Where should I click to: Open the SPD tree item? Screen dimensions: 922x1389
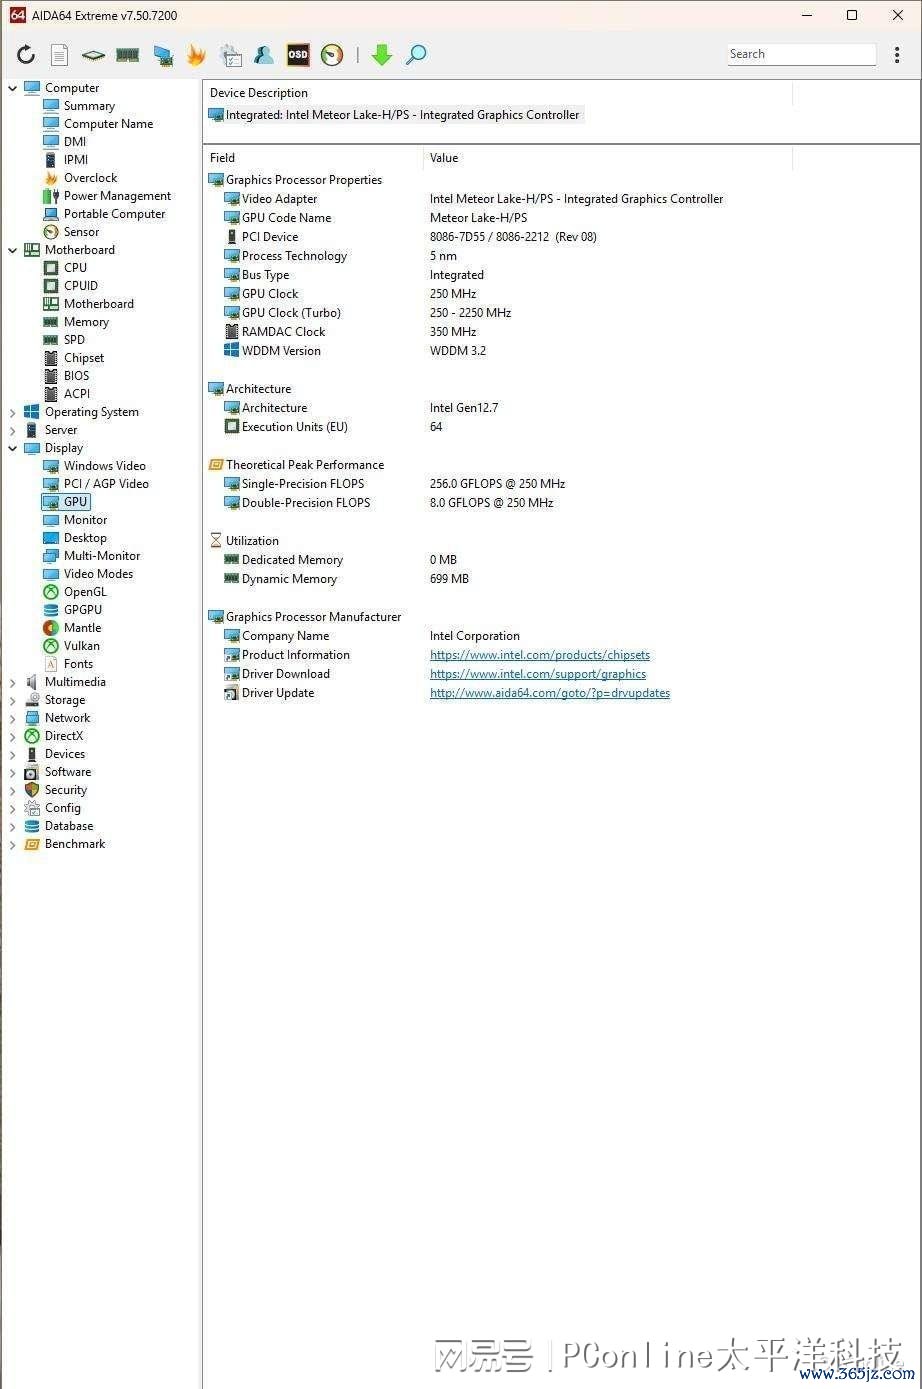tap(74, 340)
